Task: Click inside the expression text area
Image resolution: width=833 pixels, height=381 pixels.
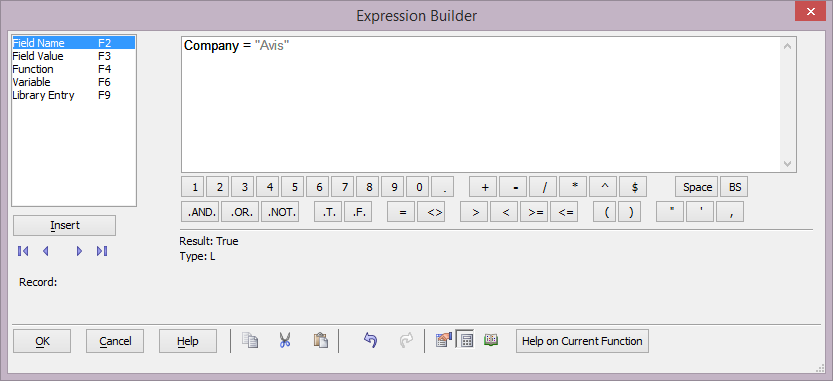Action: point(481,105)
